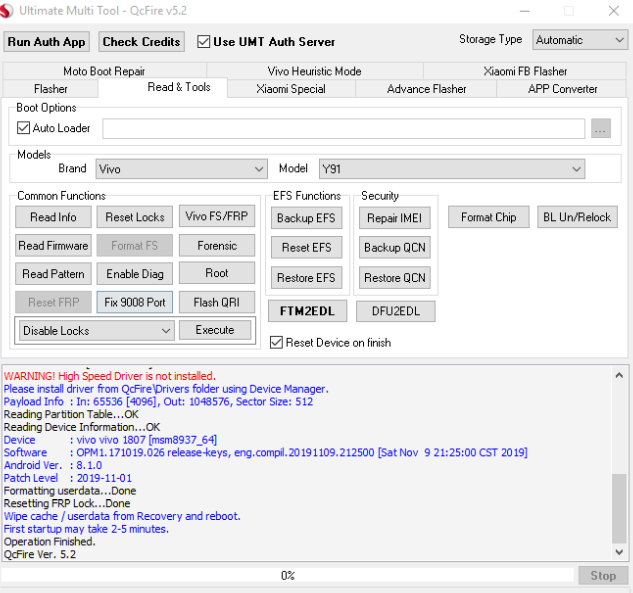Click the Reset Locks button
Viewport: 633px width, 593px height.
(135, 217)
